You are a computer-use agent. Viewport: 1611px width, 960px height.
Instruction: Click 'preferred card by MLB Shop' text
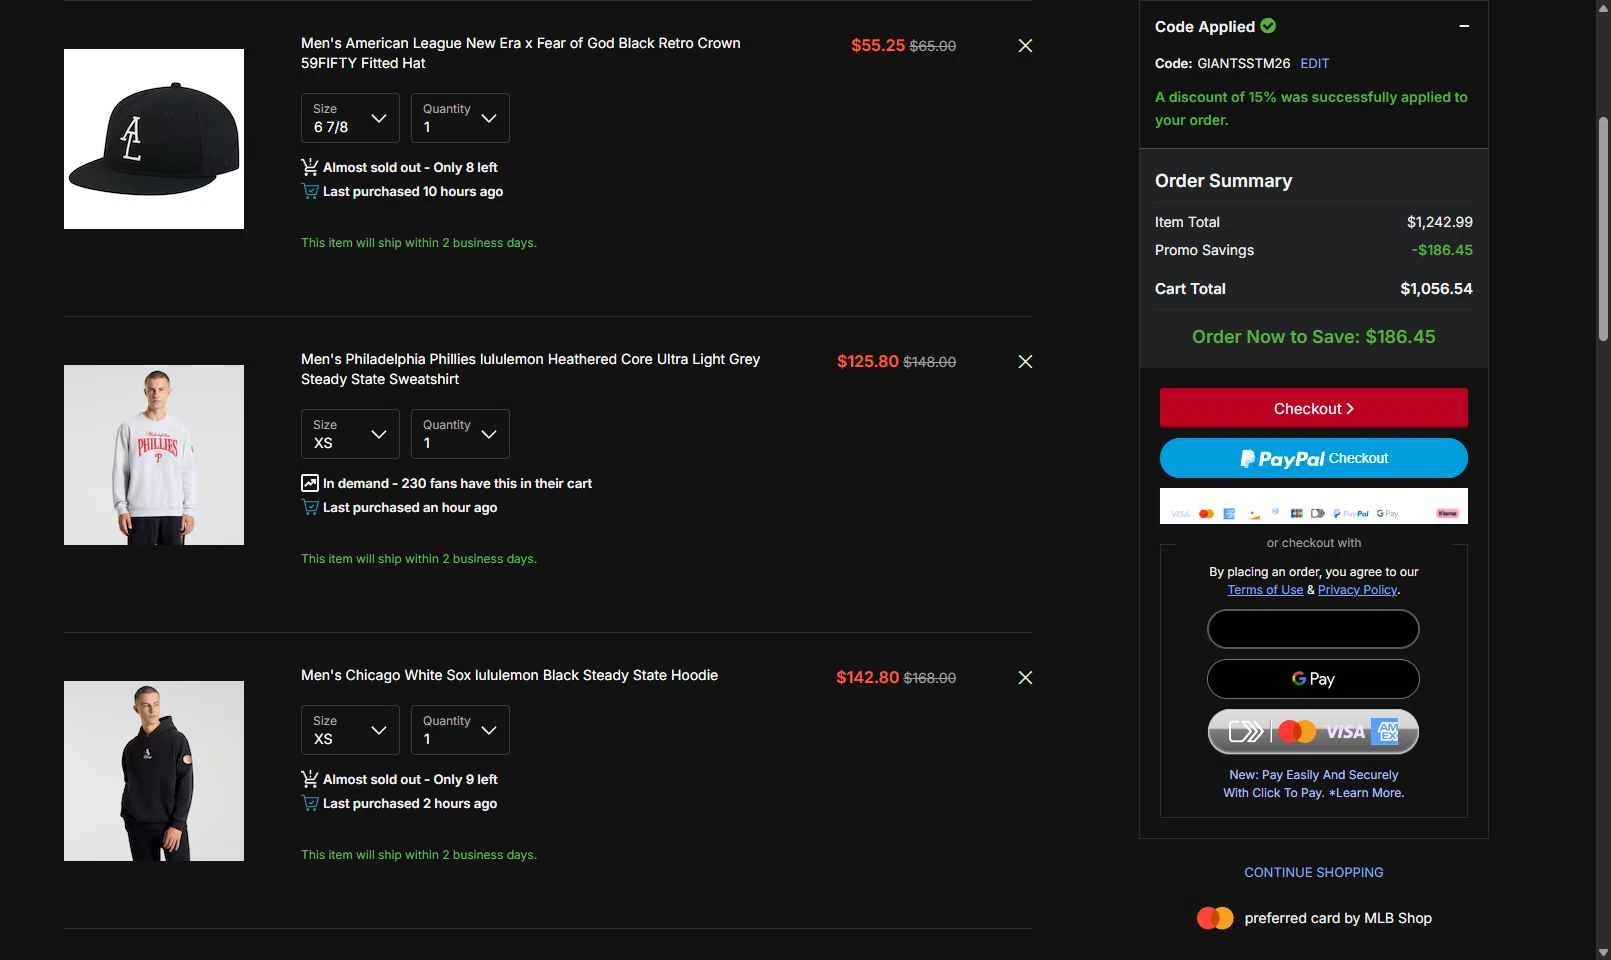pos(1338,918)
